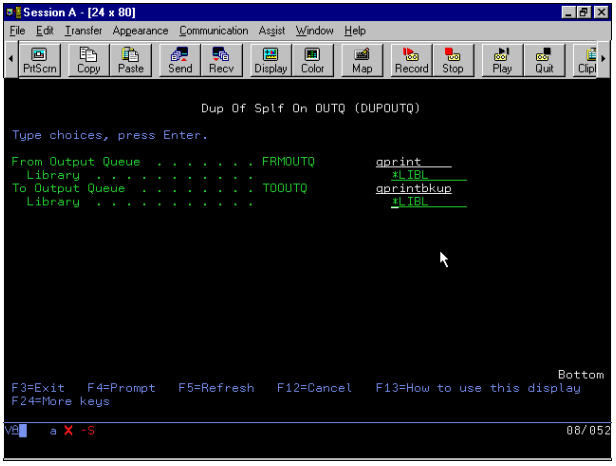Open the Assist menu
The height and width of the screenshot is (466, 616).
(x=271, y=31)
